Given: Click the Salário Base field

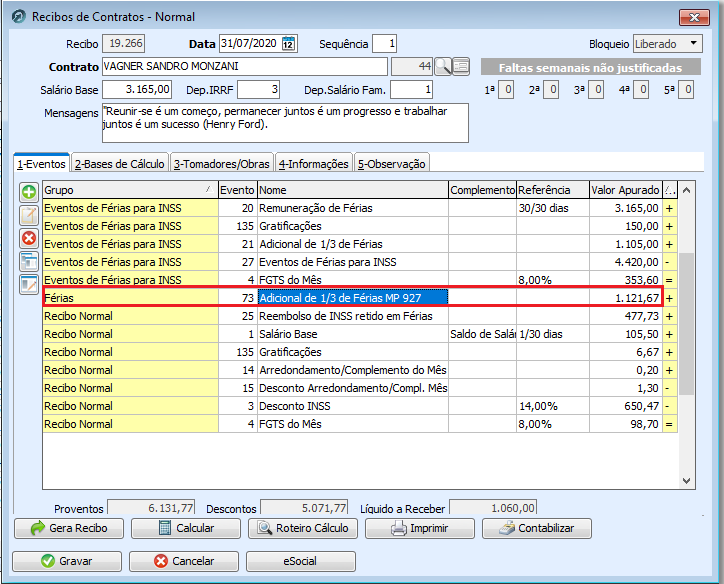Looking at the screenshot, I should point(137,90).
